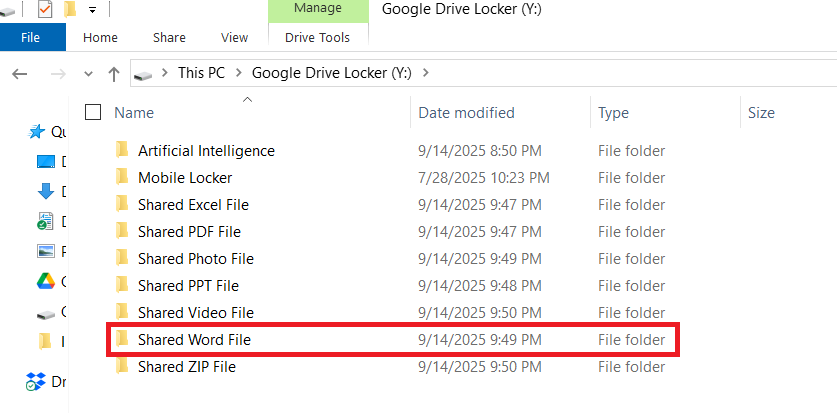
Task: Click the Back navigation arrow
Action: point(21,73)
